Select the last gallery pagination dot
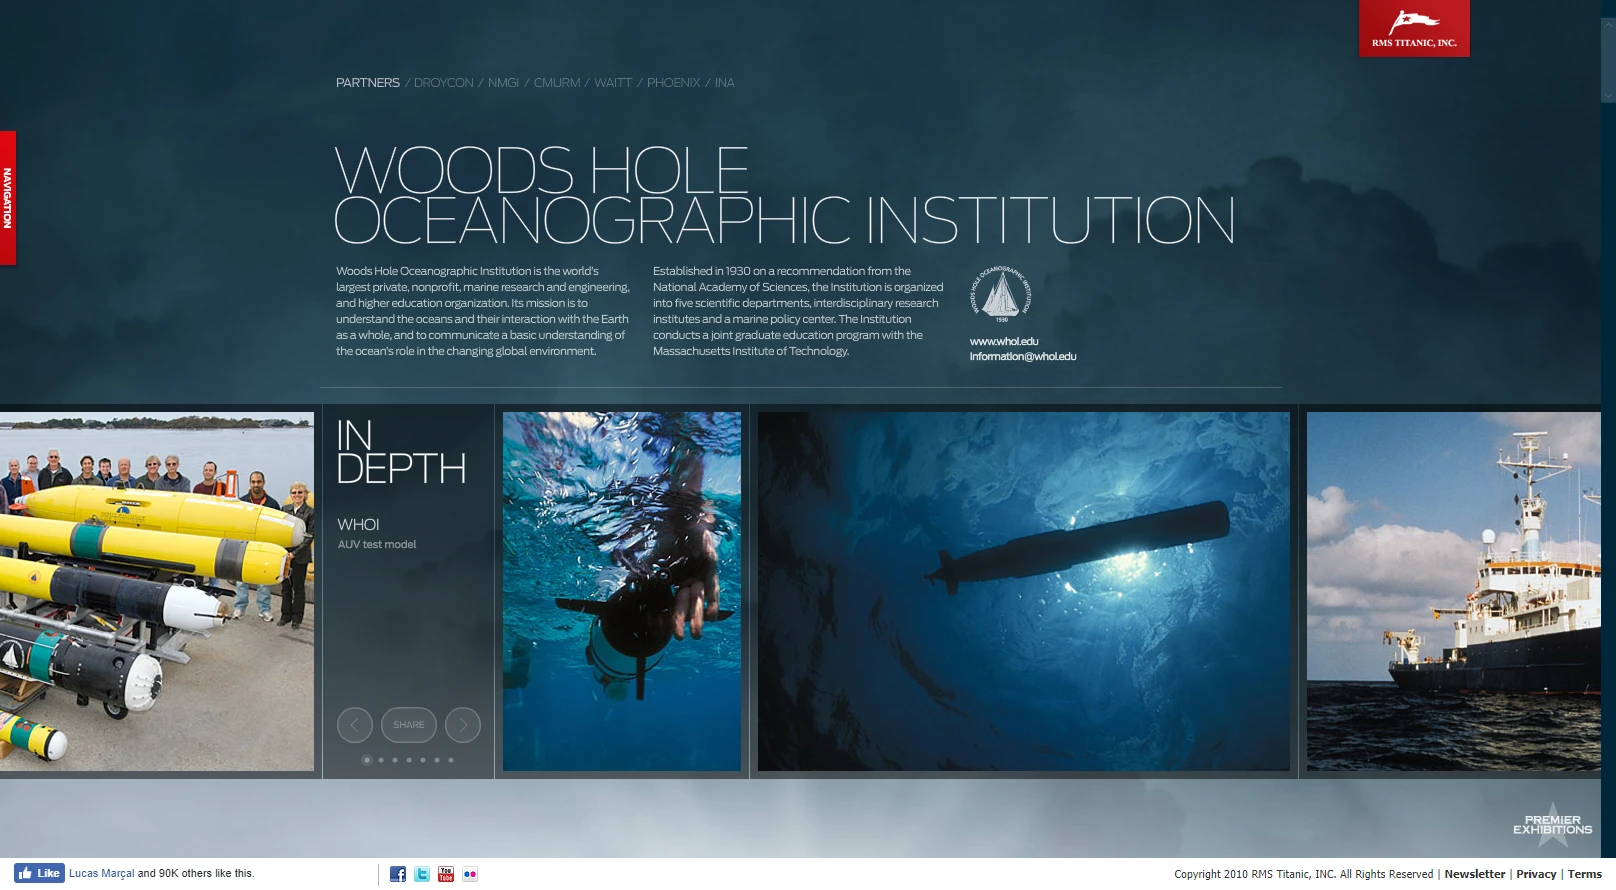Viewport: 1616px width, 890px height. tap(451, 760)
